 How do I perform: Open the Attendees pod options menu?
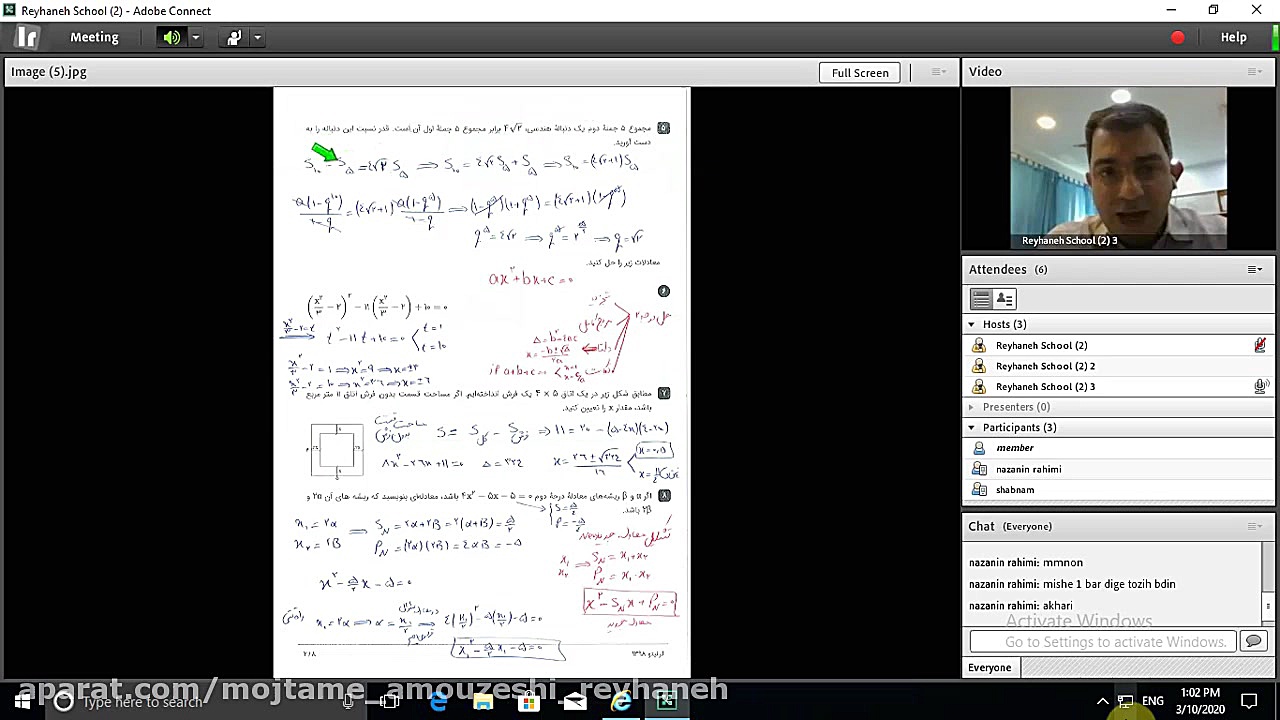click(1254, 270)
